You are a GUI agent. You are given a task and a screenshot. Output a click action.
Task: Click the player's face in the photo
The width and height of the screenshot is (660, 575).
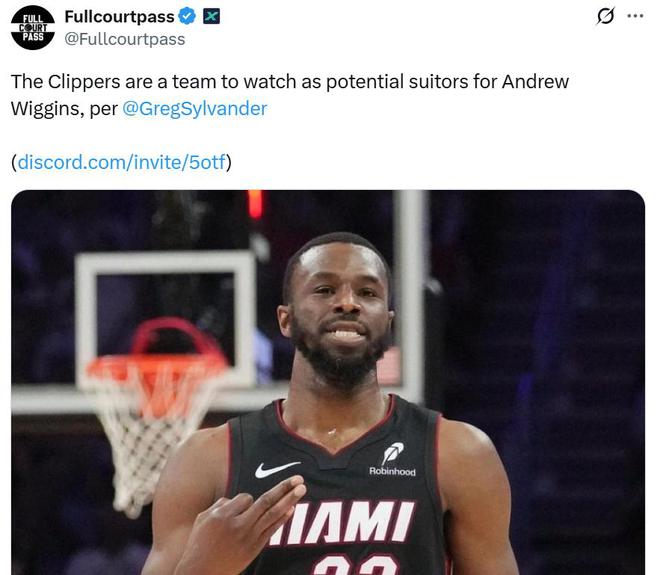tap(337, 307)
